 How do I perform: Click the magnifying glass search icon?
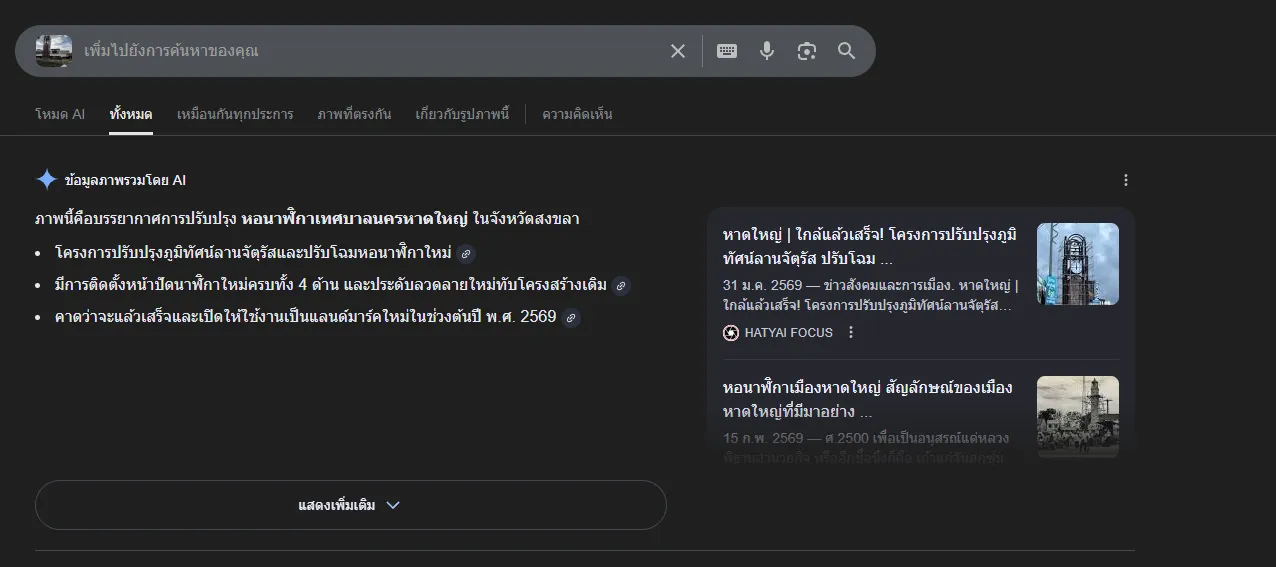(x=847, y=51)
